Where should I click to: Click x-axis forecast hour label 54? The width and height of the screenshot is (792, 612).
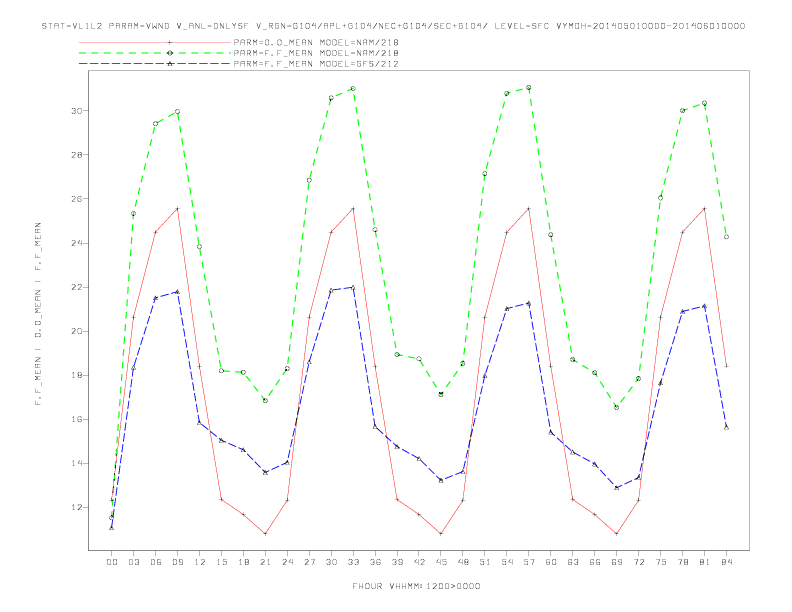507,562
